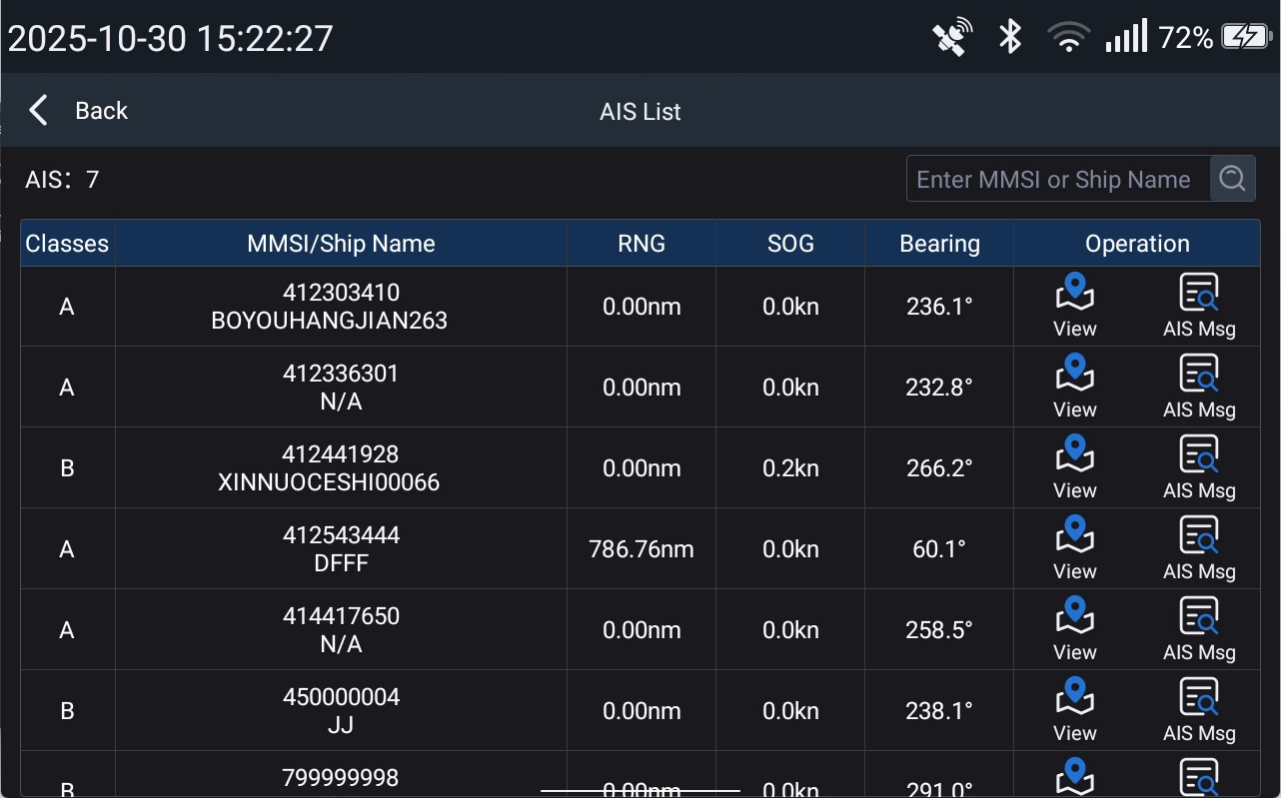
Task: View ship DFFF on map
Action: [x=1075, y=549]
